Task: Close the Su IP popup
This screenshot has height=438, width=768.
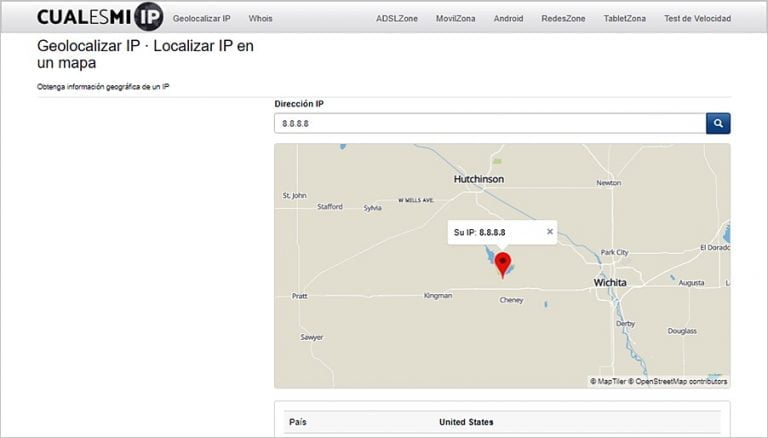Action: [x=549, y=231]
